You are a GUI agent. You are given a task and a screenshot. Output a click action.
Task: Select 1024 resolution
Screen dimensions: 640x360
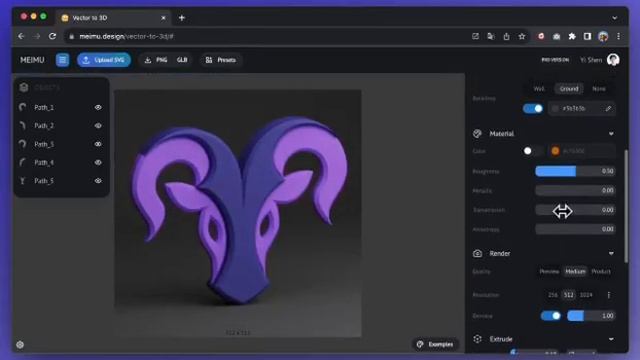pyautogui.click(x=586, y=295)
